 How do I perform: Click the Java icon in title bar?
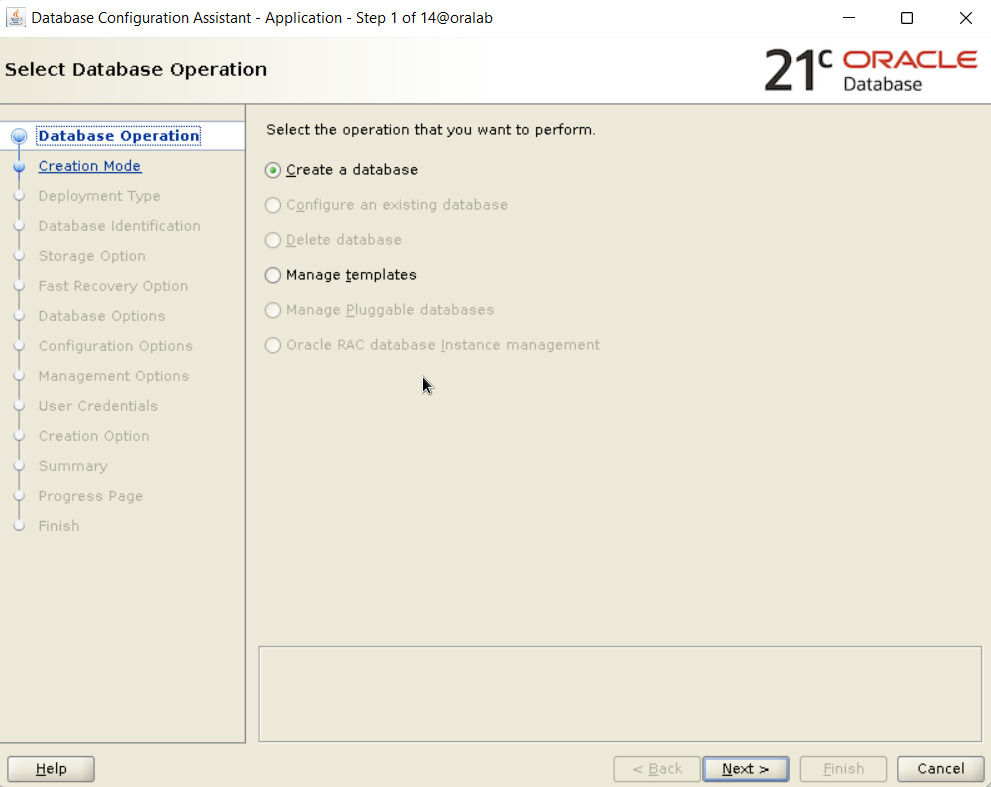coord(16,18)
